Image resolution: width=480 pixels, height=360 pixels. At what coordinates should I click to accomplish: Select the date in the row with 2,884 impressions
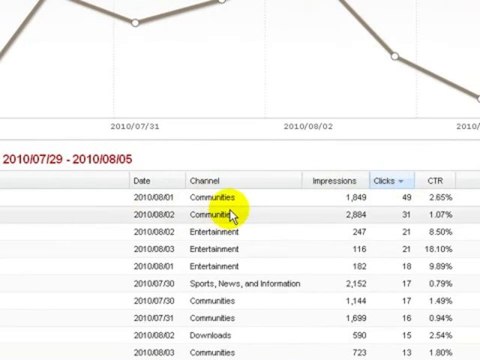tap(154, 215)
